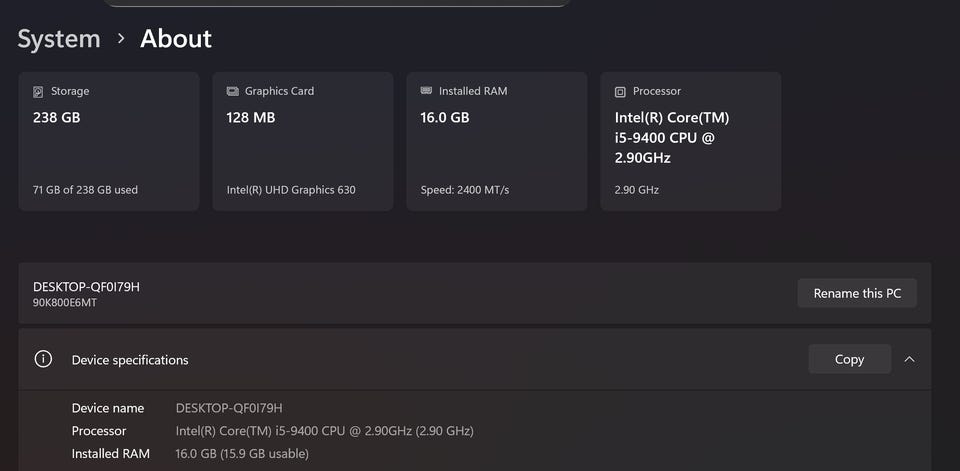Click the Device name value DESKTOP-QF0I79H in specifications

tap(229, 408)
